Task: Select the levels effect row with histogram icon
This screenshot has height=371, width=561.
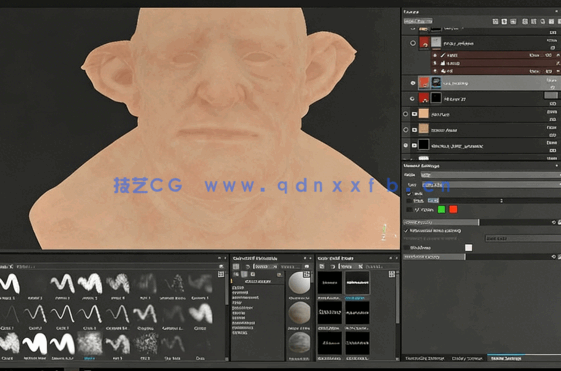Action: pos(495,63)
